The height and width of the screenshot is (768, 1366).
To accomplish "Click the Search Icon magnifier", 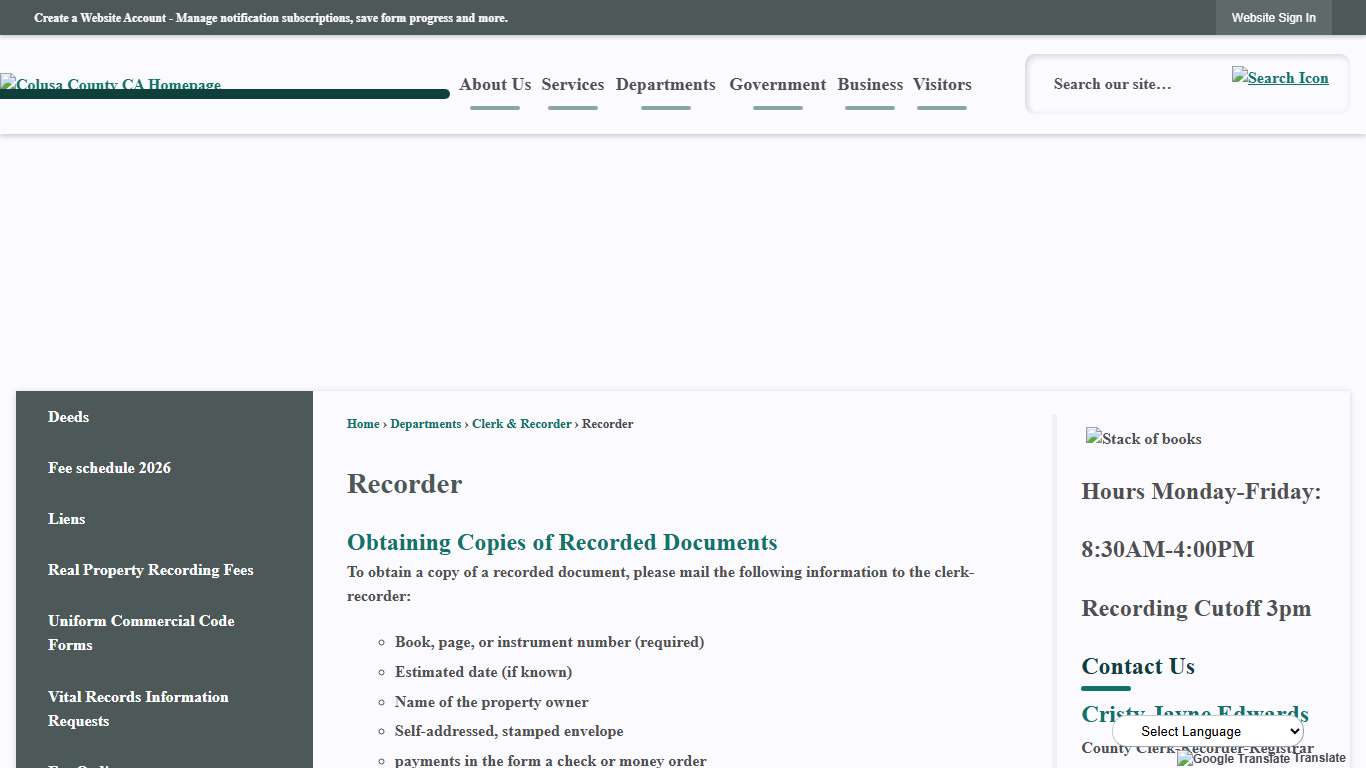I will tap(1280, 77).
